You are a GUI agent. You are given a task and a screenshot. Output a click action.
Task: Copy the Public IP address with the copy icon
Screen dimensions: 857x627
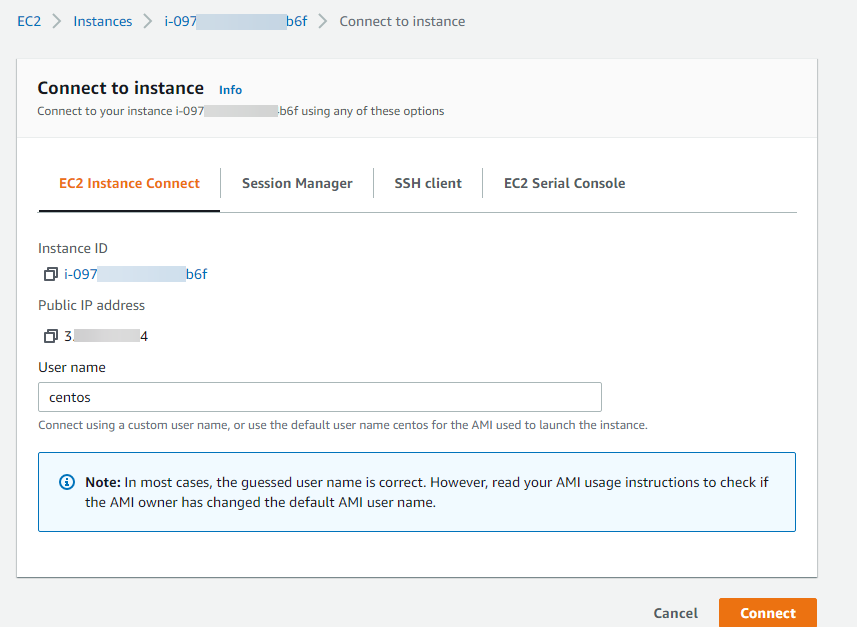coord(51,336)
